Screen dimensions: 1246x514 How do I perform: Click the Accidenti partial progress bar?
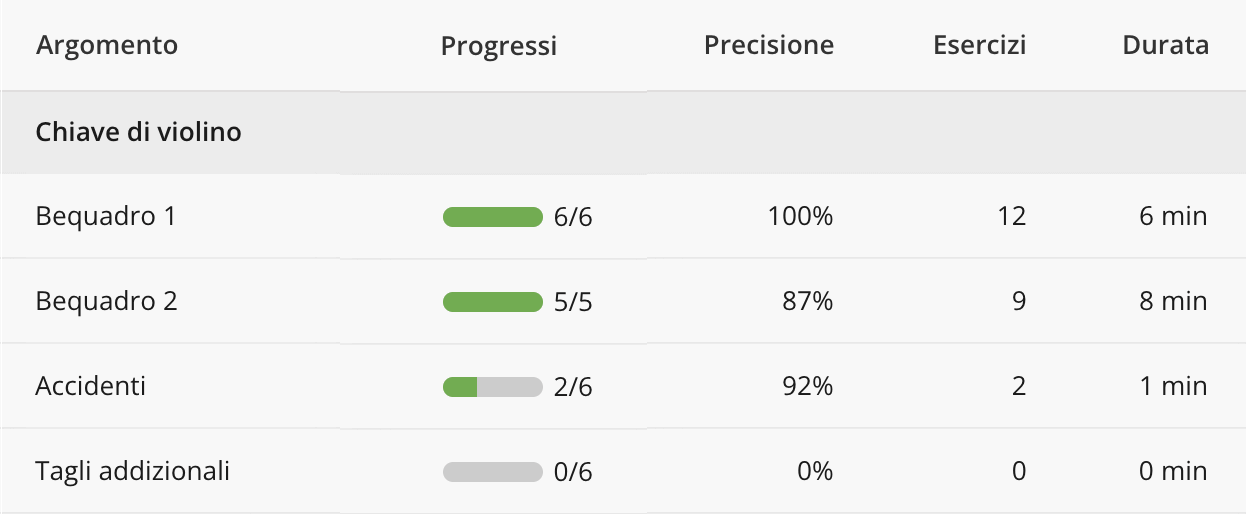(x=492, y=387)
